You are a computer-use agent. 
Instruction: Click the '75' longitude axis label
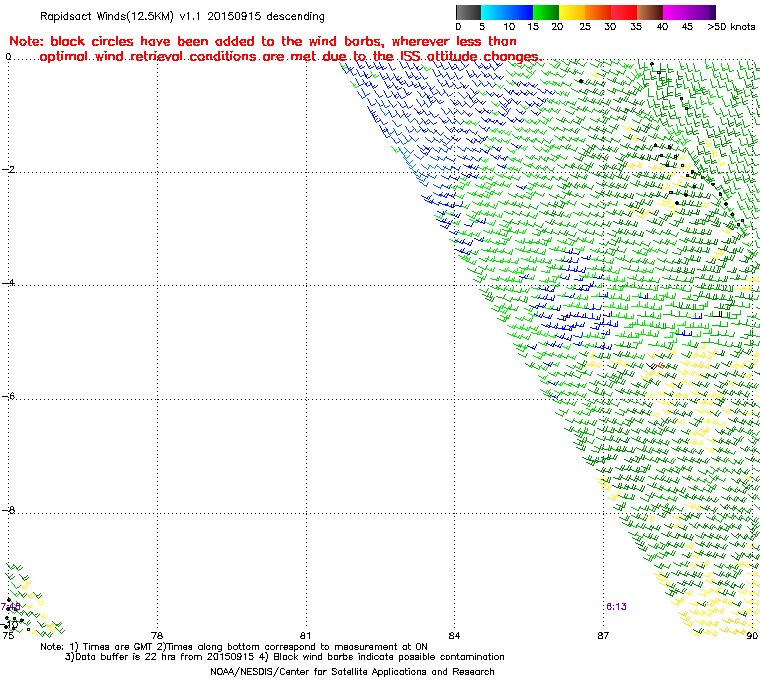pyautogui.click(x=8, y=635)
